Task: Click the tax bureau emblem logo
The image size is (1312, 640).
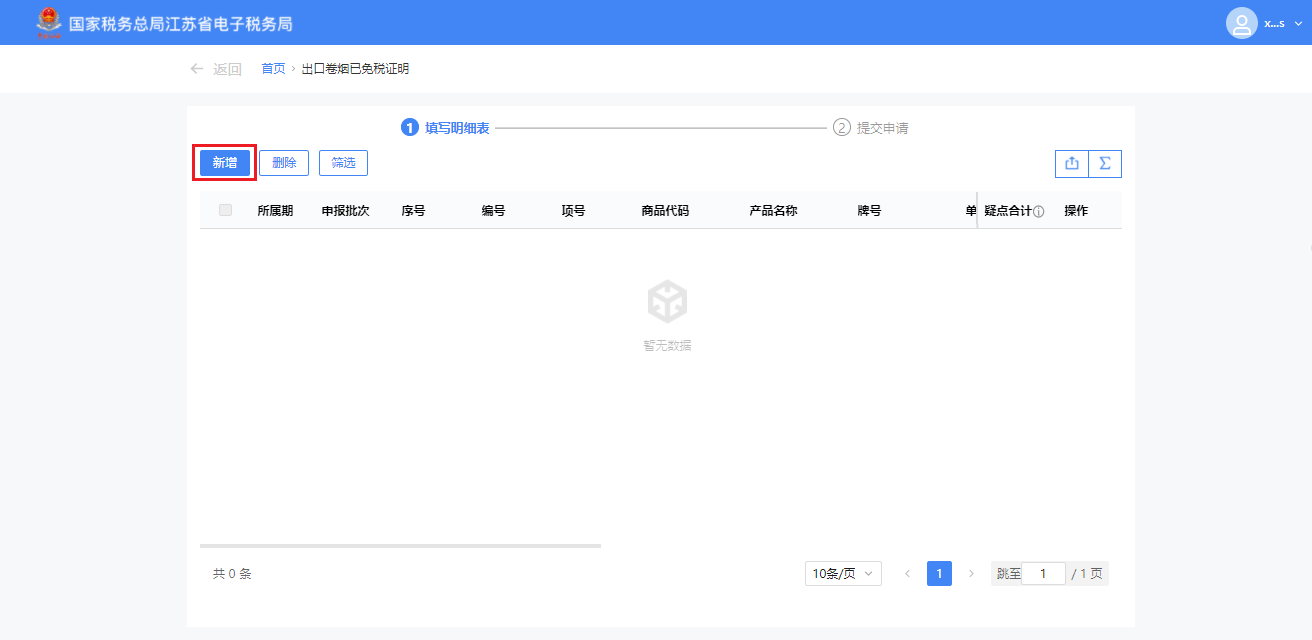Action: click(x=48, y=22)
